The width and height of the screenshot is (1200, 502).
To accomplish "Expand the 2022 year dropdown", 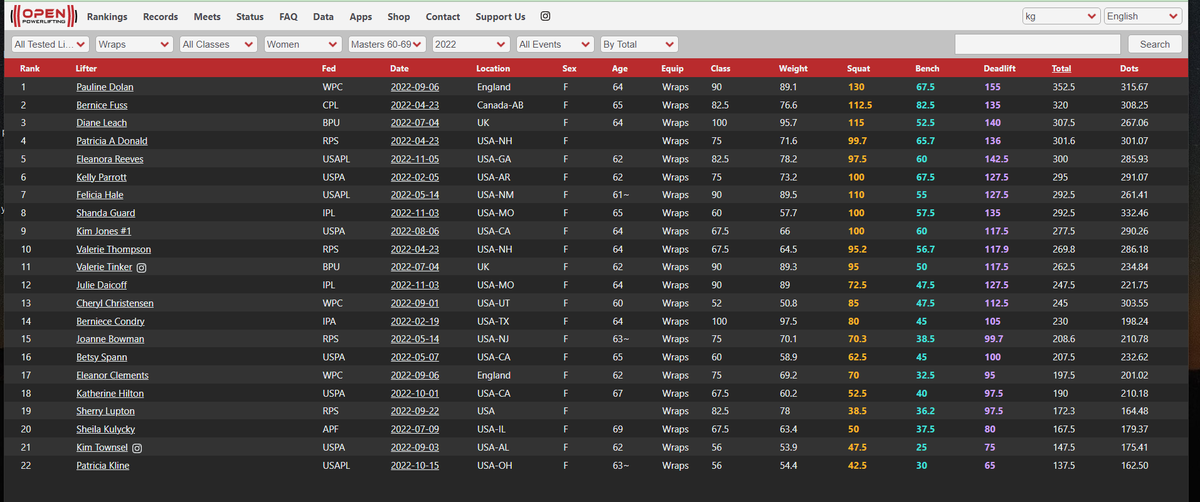I will click(x=471, y=44).
